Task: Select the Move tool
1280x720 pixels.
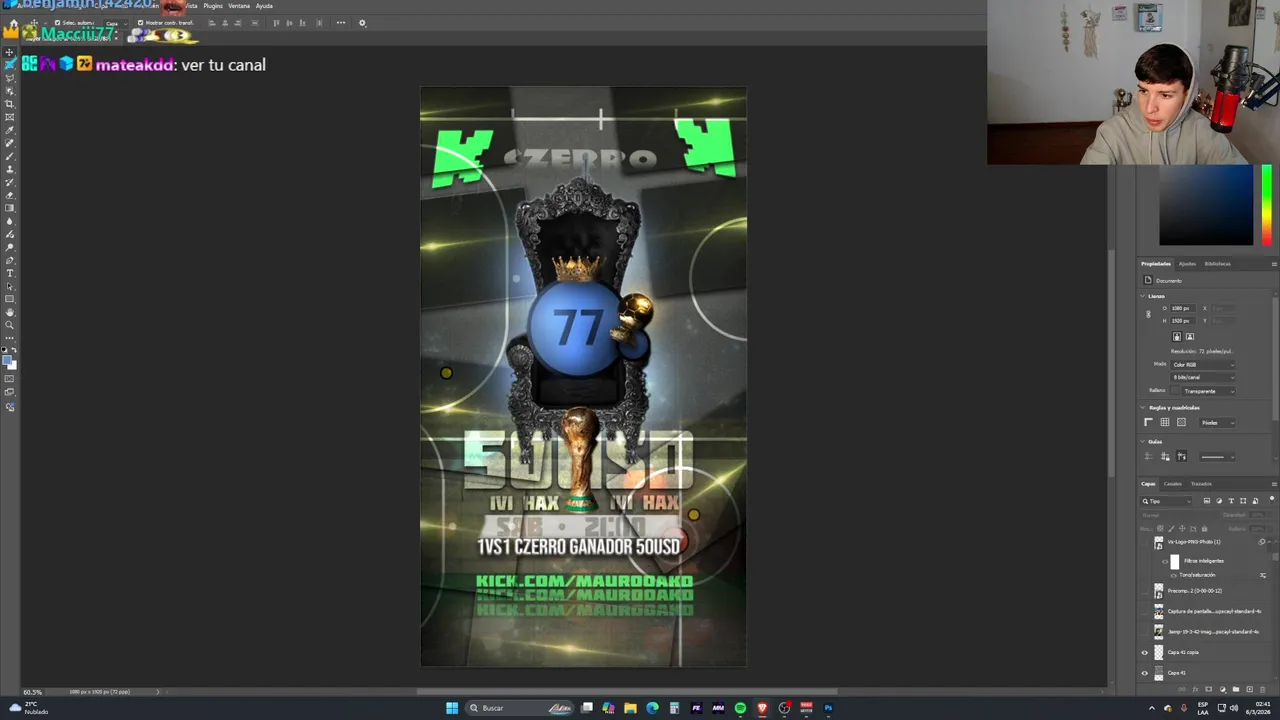Action: (x=10, y=52)
